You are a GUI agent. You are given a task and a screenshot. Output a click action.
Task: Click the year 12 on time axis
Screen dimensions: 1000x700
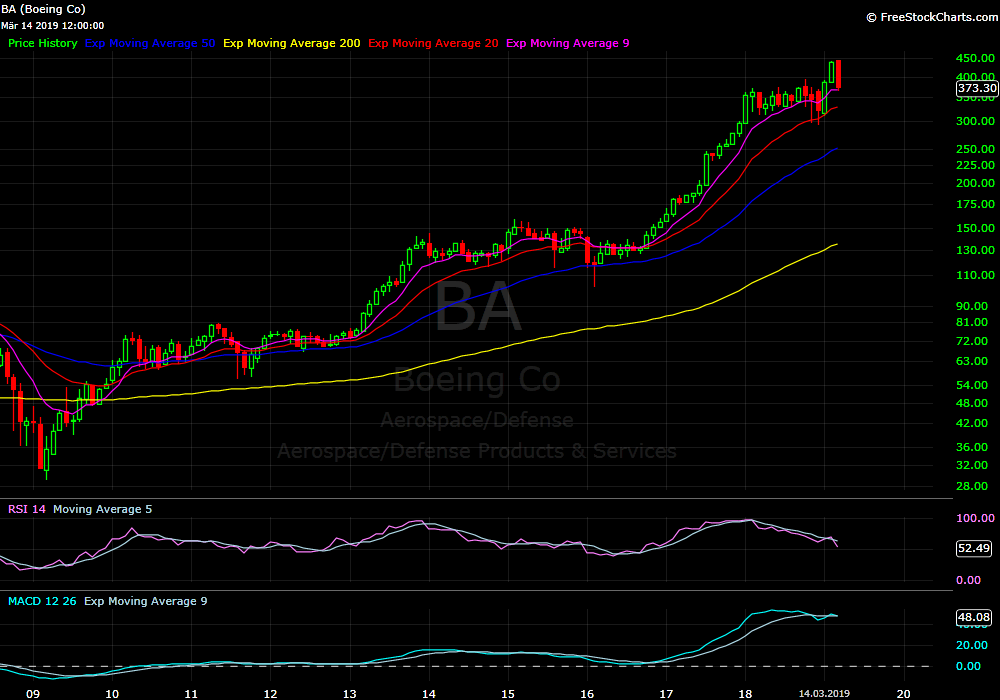coord(270,694)
